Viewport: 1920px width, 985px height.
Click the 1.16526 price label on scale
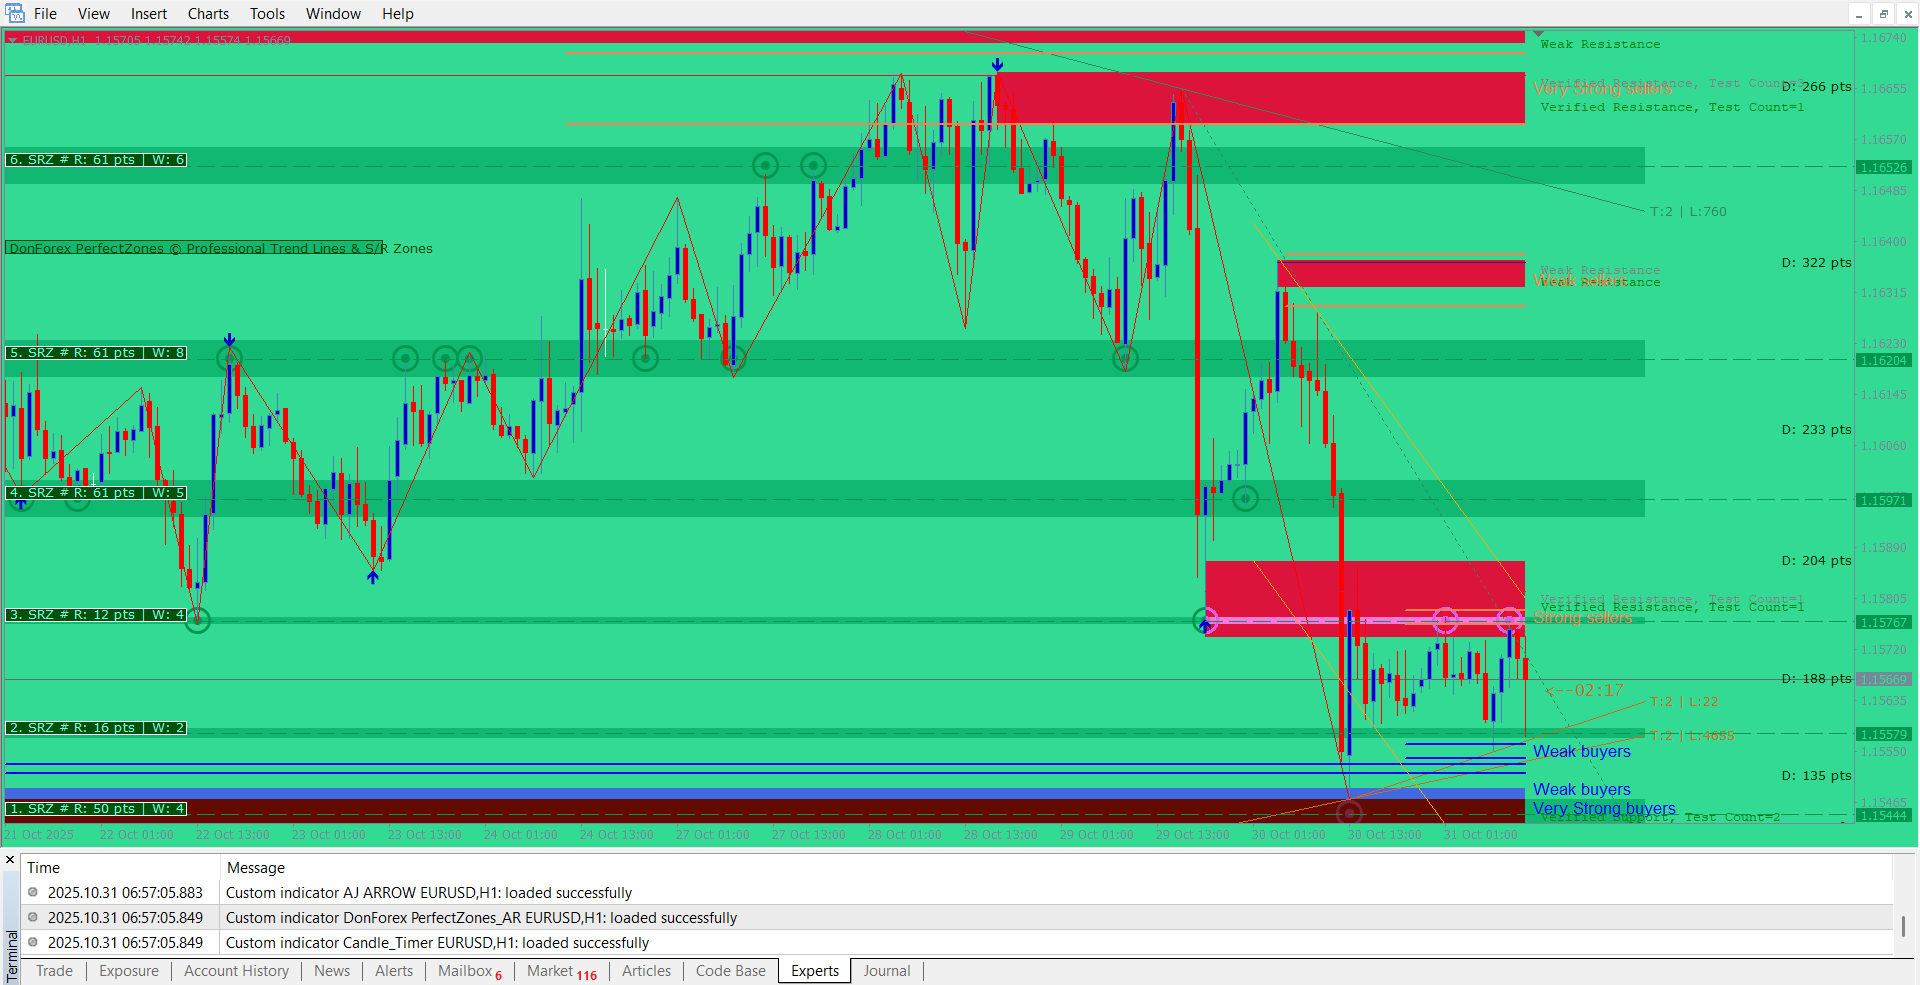(x=1883, y=167)
